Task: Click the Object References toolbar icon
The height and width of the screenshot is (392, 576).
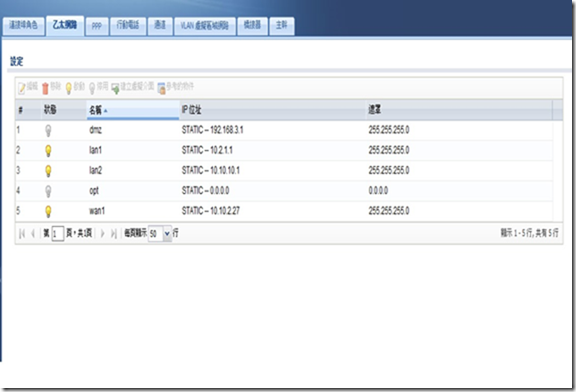Action: tap(161, 89)
